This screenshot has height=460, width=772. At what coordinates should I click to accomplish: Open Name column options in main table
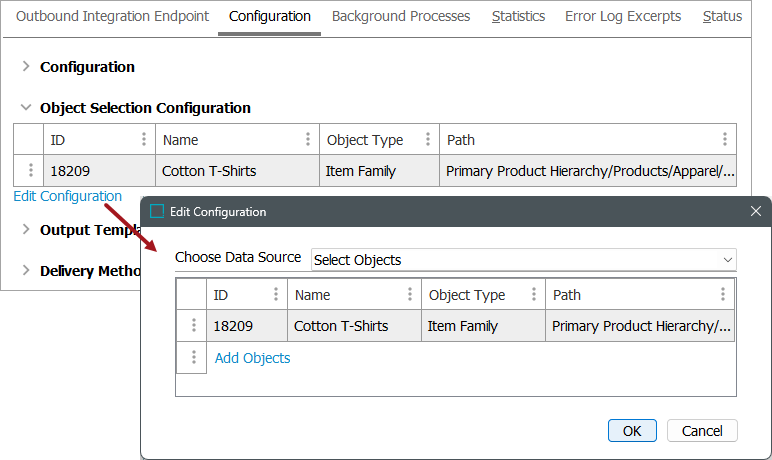pos(308,140)
